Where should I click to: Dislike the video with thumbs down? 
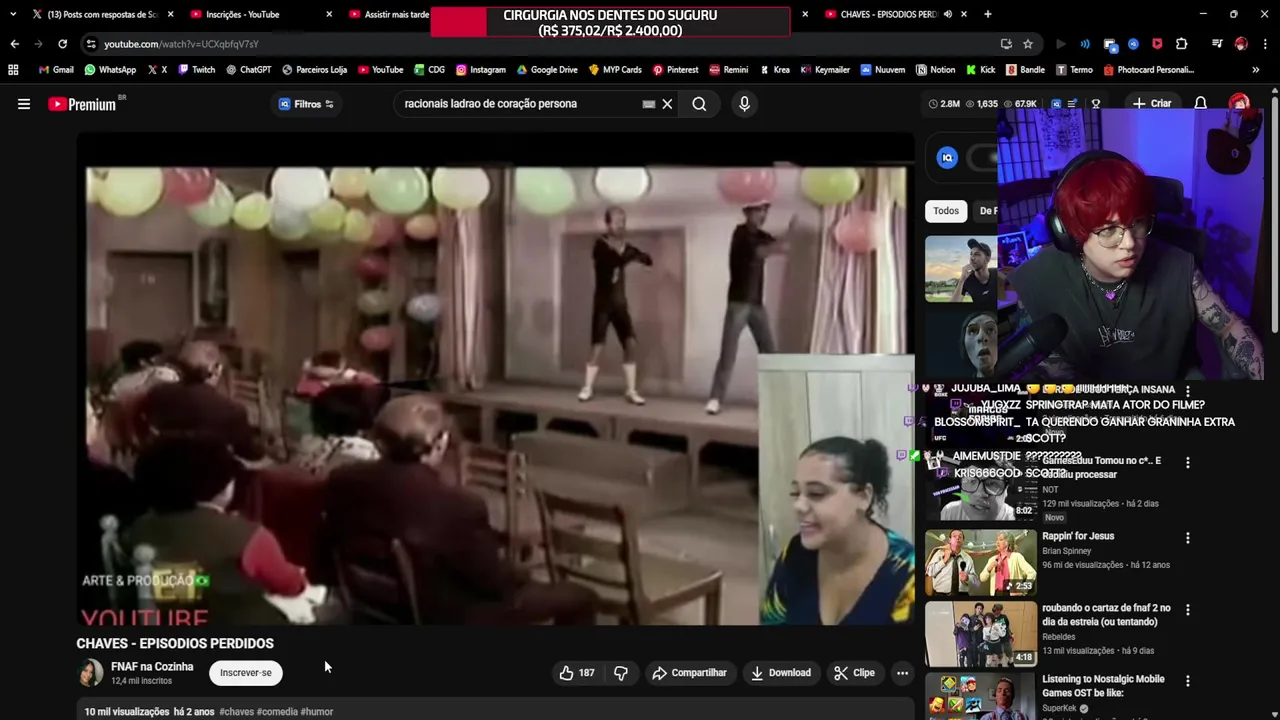pos(621,673)
